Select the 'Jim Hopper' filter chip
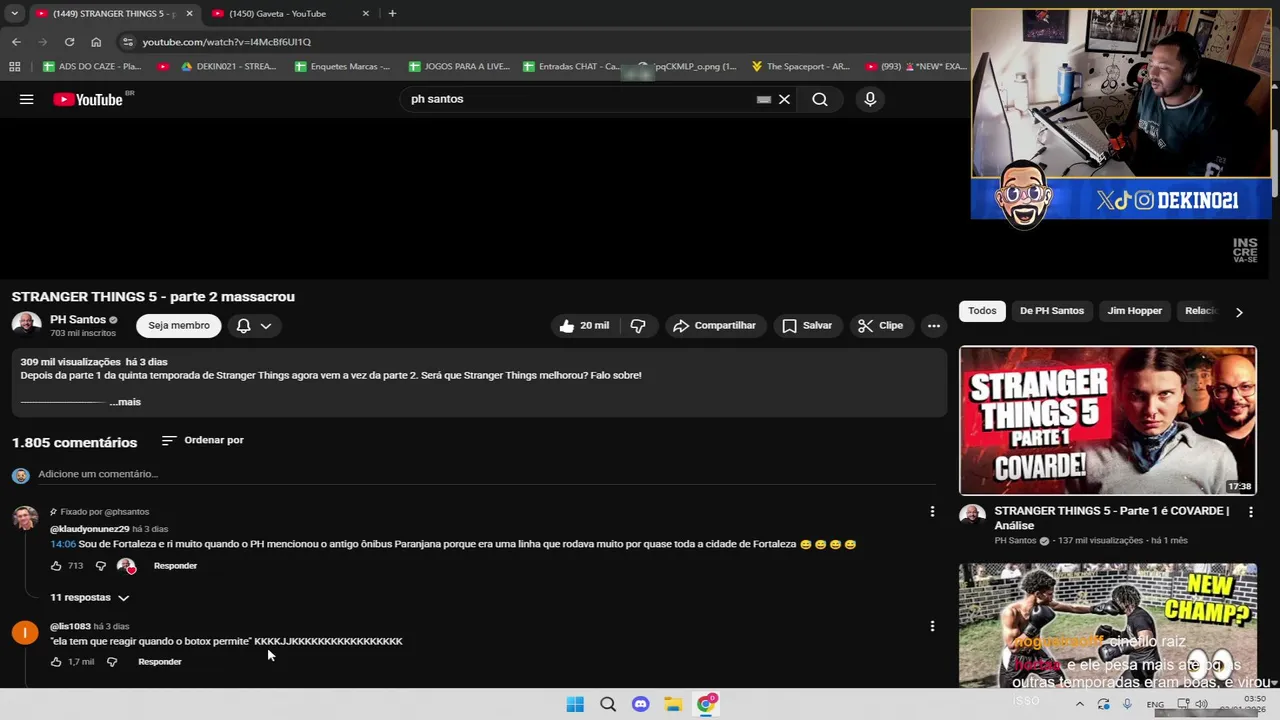Screen dimensions: 1280x720 point(1135,311)
